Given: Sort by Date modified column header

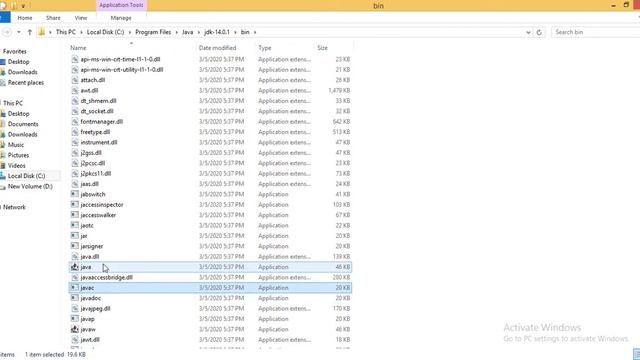Looking at the screenshot, I should click(217, 48).
